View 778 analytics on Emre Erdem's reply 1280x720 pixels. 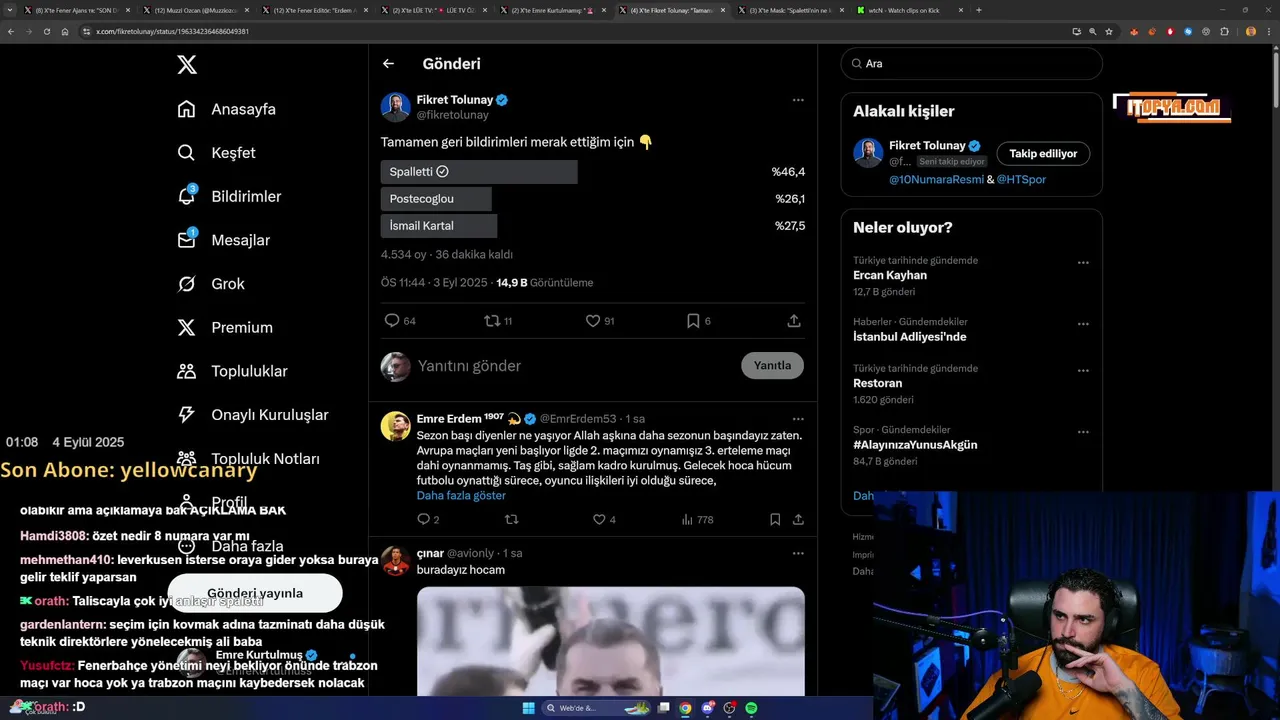[x=697, y=520]
